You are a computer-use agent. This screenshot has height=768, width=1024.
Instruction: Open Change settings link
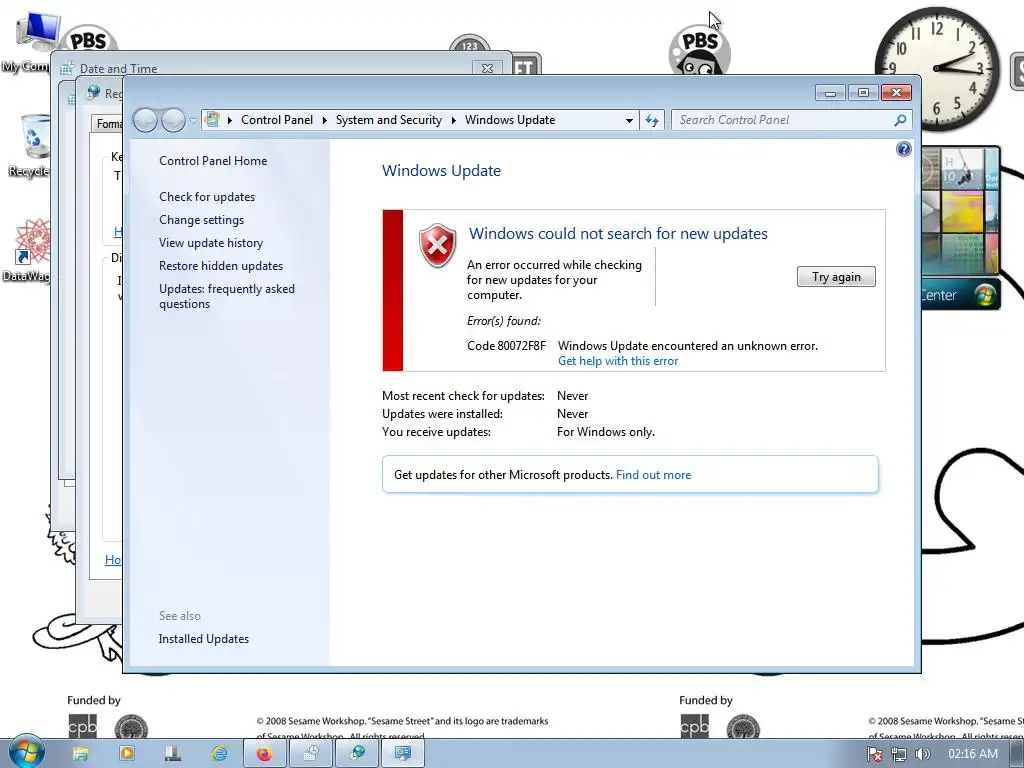coord(201,220)
